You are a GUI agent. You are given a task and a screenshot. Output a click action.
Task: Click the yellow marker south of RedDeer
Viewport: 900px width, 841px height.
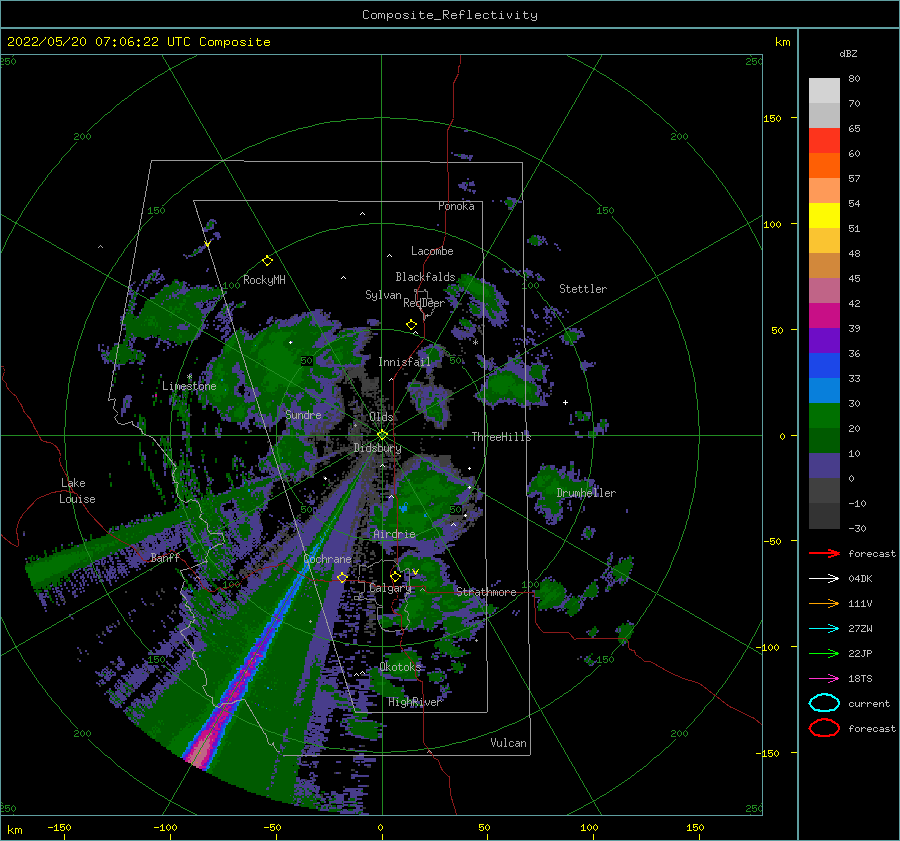click(x=411, y=325)
